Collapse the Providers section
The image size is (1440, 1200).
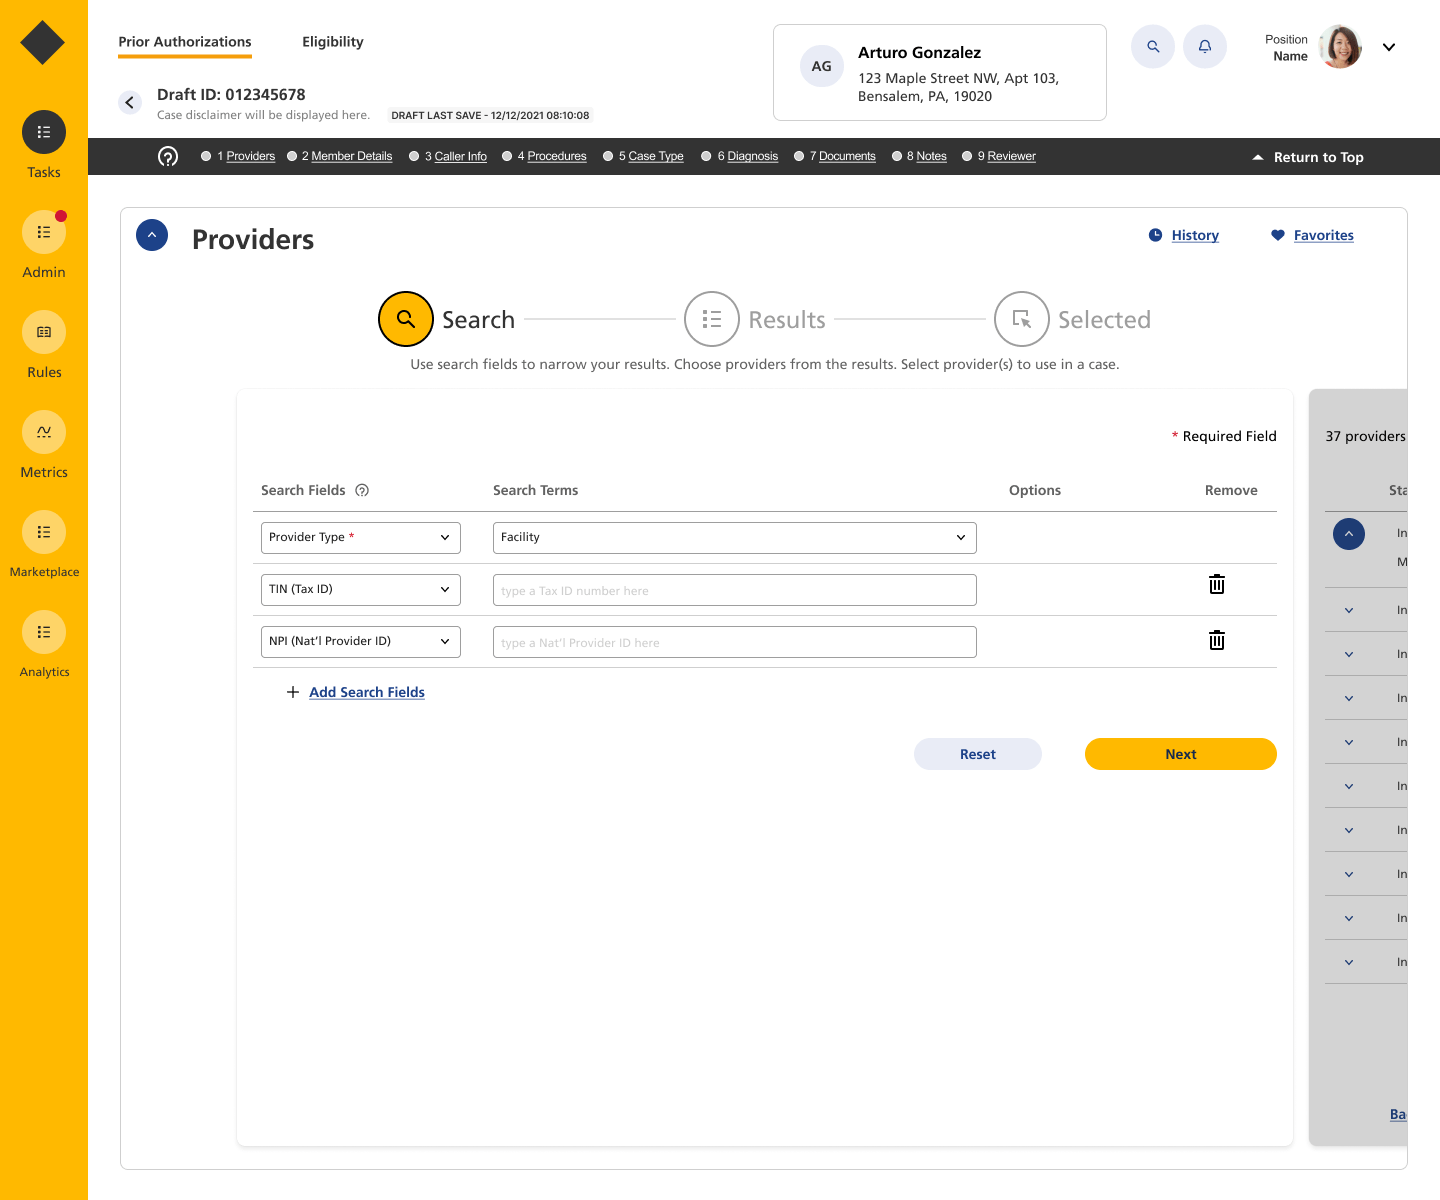(152, 235)
